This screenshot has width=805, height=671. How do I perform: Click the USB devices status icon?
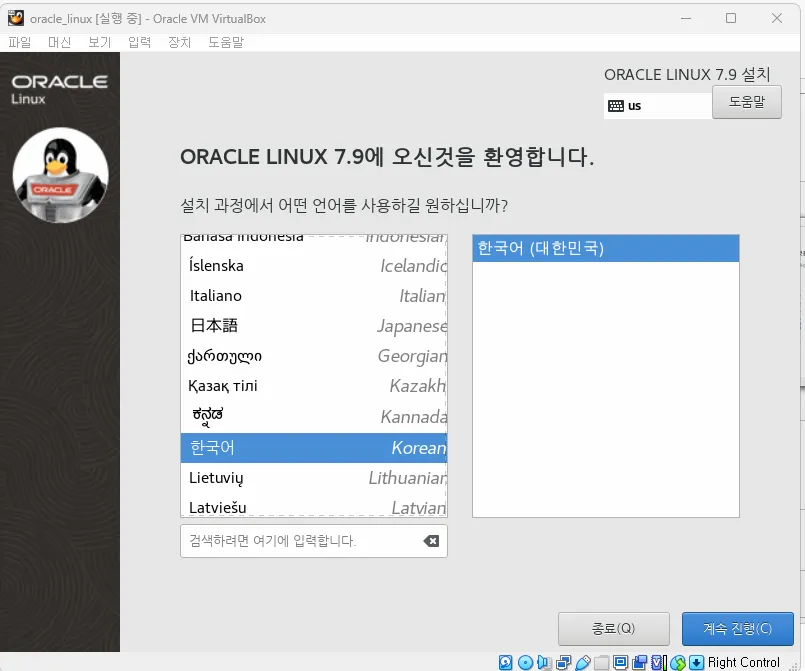[583, 662]
